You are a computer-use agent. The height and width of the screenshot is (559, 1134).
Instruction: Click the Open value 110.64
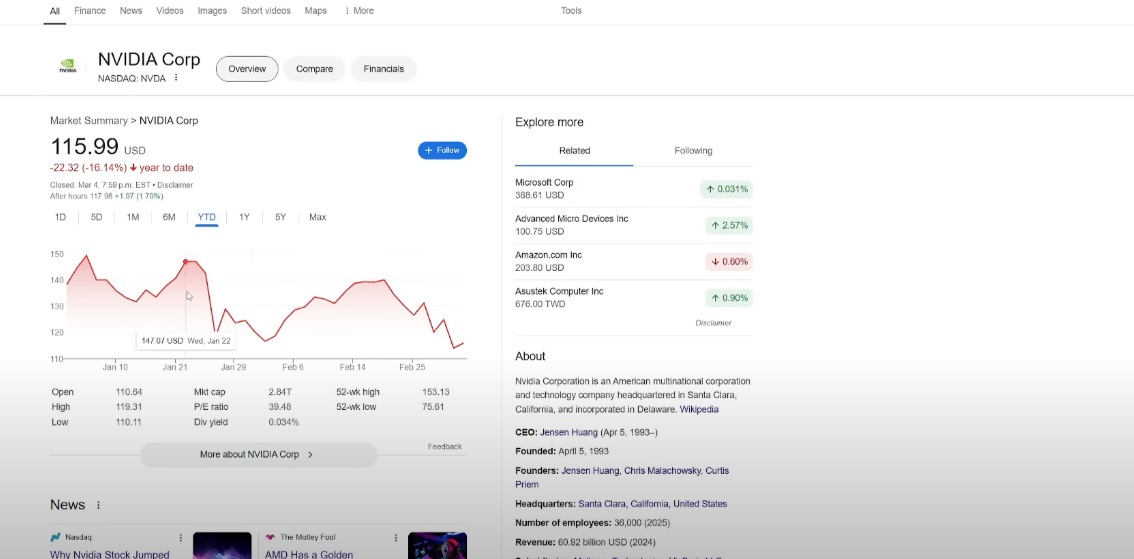[x=129, y=392]
